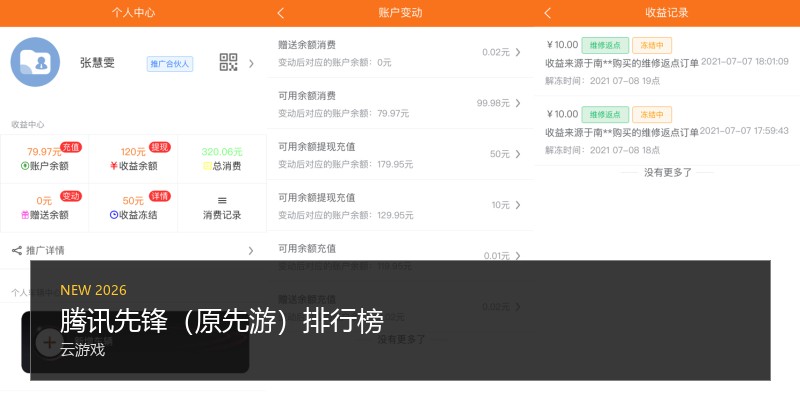Go back from the 账户变动 screen

point(281,13)
